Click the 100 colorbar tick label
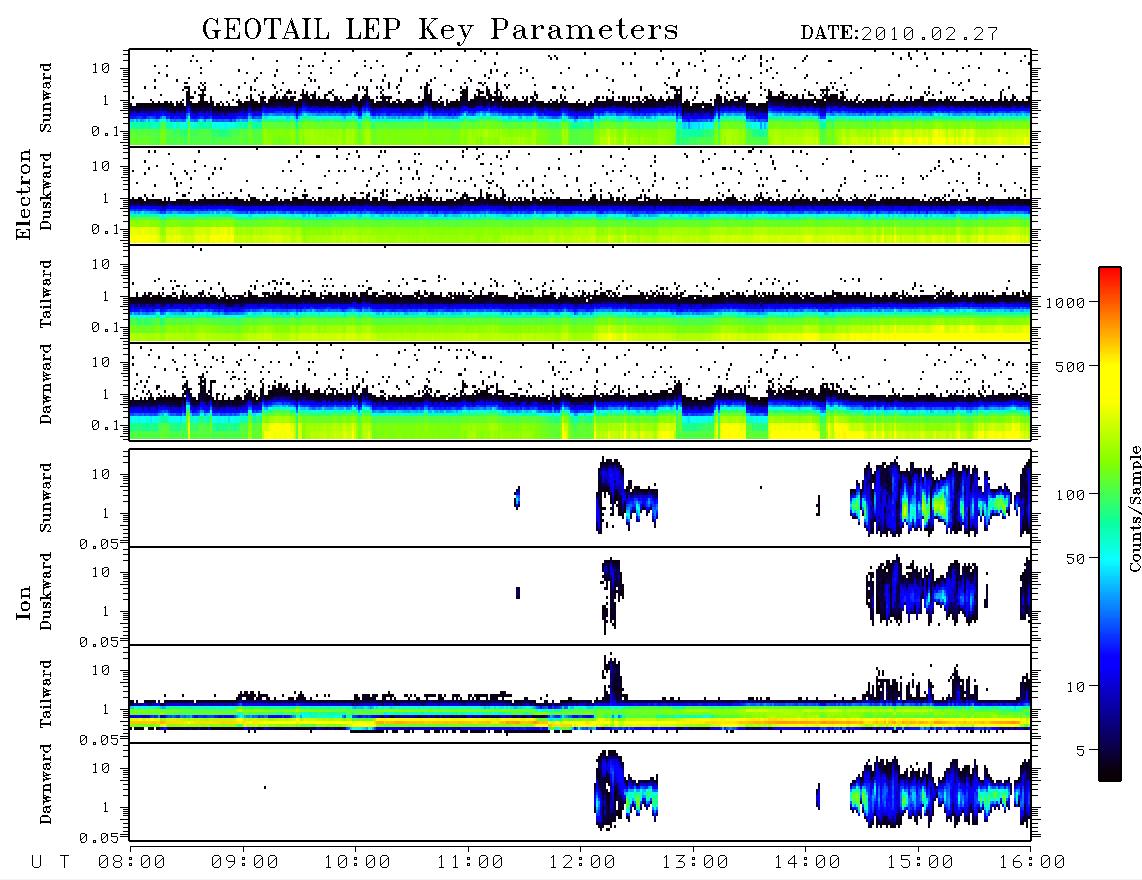The width and height of the screenshot is (1142, 880). [1070, 495]
